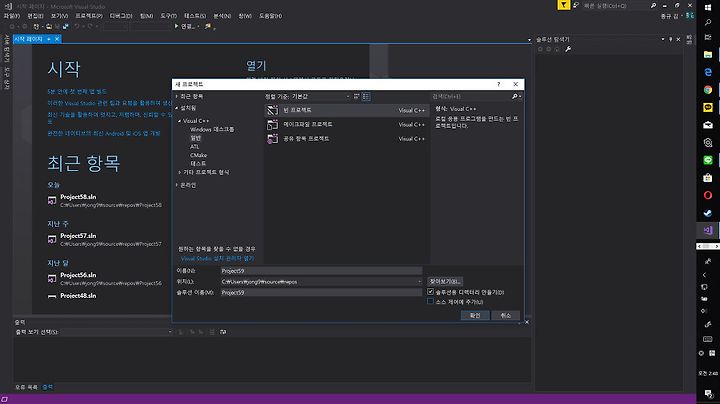Open Chrome from the Windows taskbar
Screen dimensions: 720x404
click(x=708, y=90)
